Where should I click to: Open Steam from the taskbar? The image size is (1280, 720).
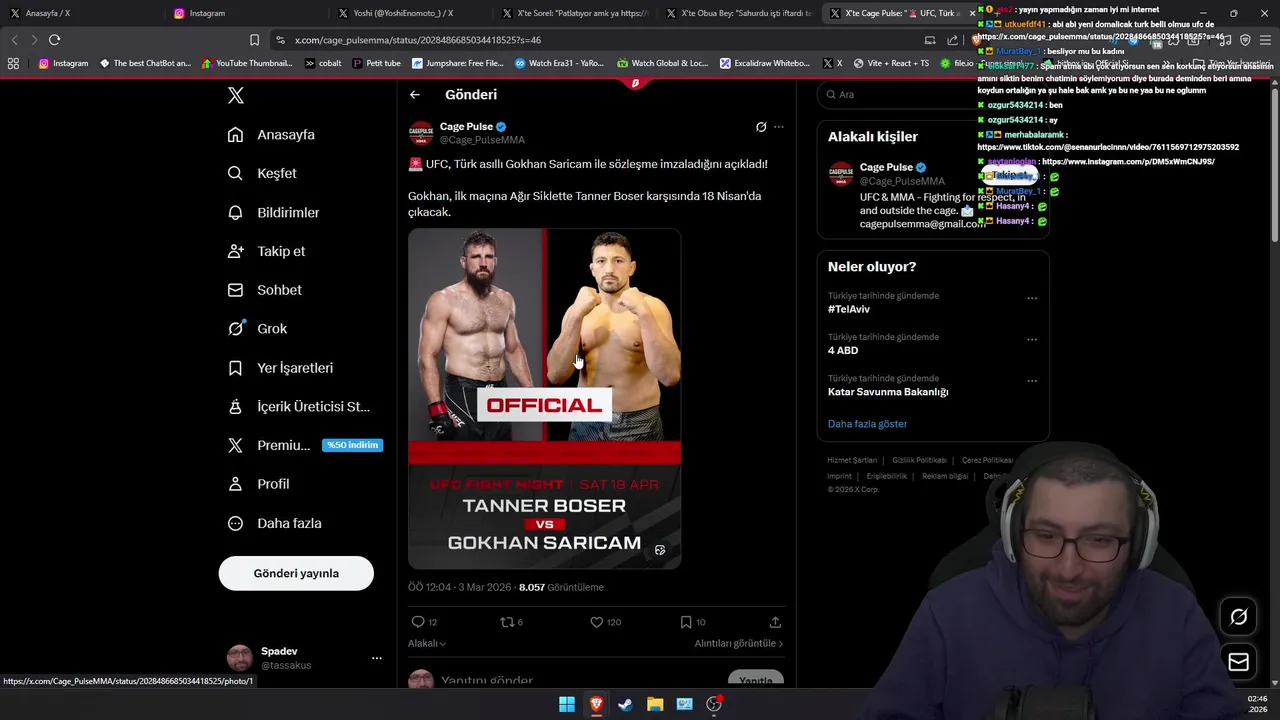click(x=625, y=704)
